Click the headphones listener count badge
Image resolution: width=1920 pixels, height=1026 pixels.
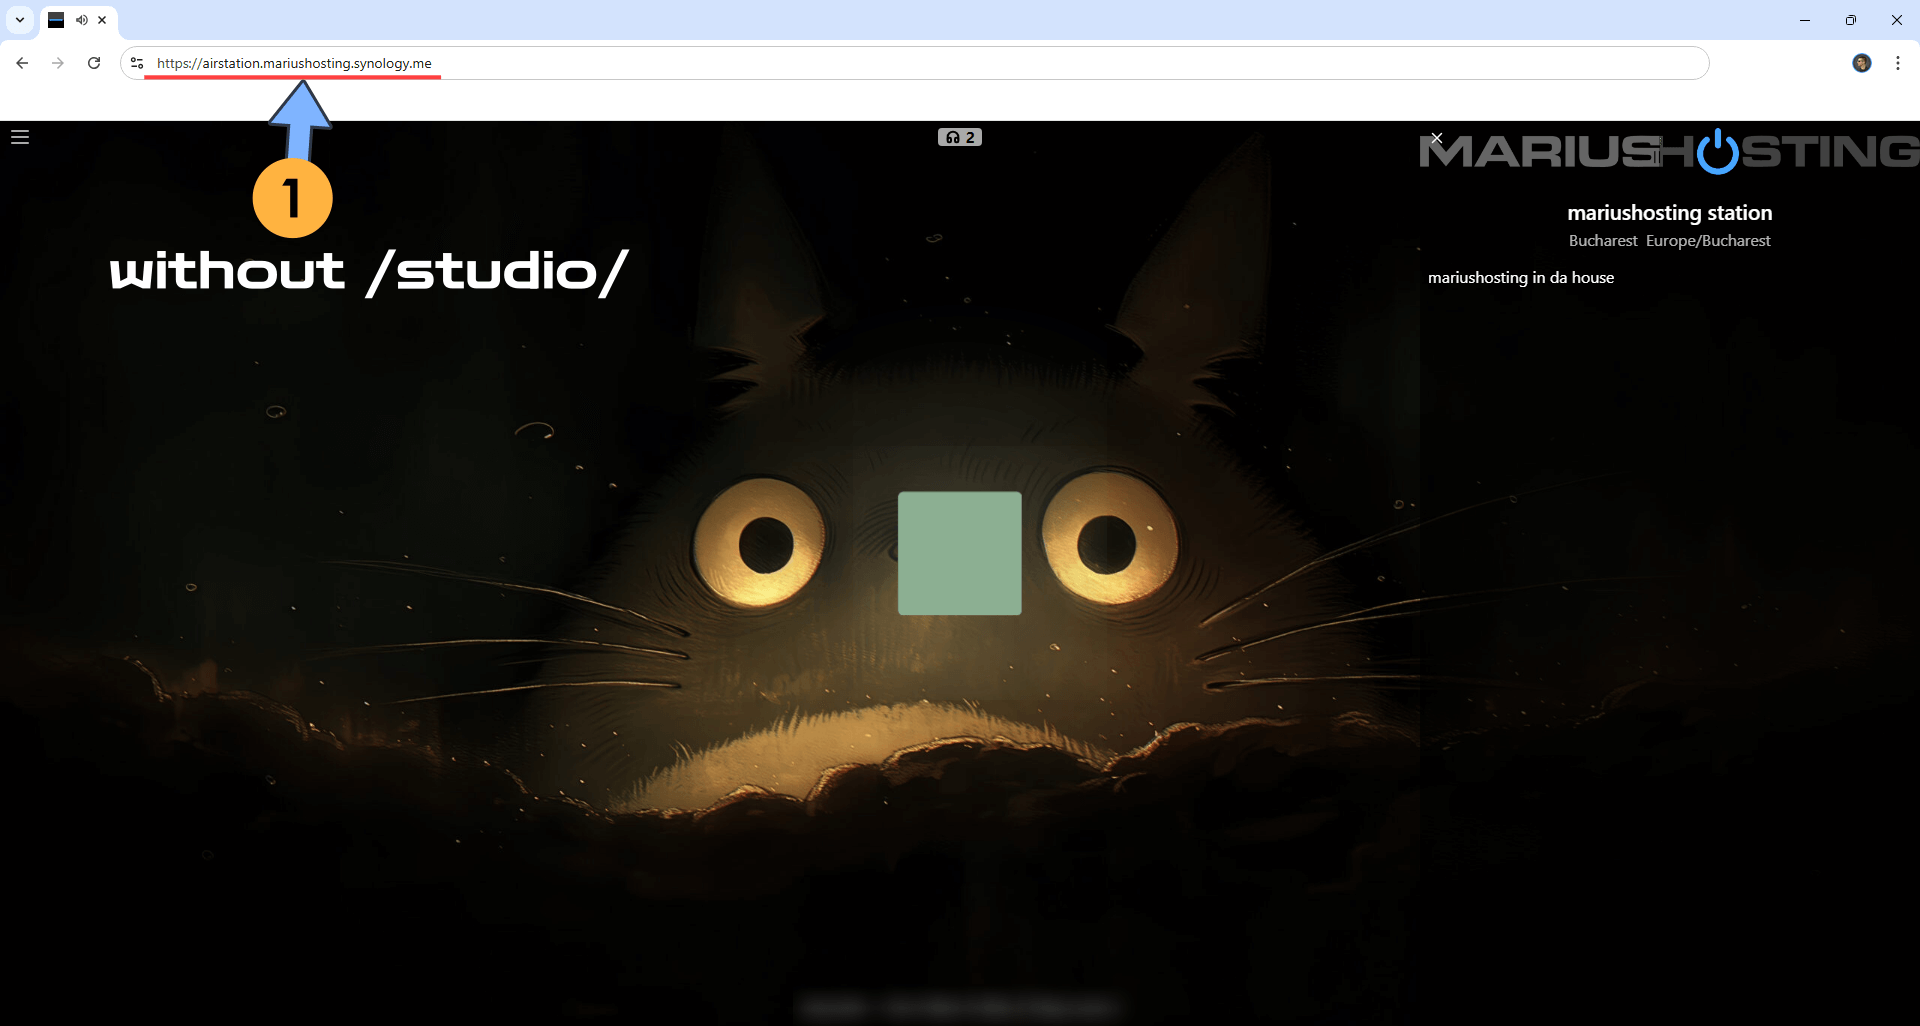pyautogui.click(x=959, y=137)
